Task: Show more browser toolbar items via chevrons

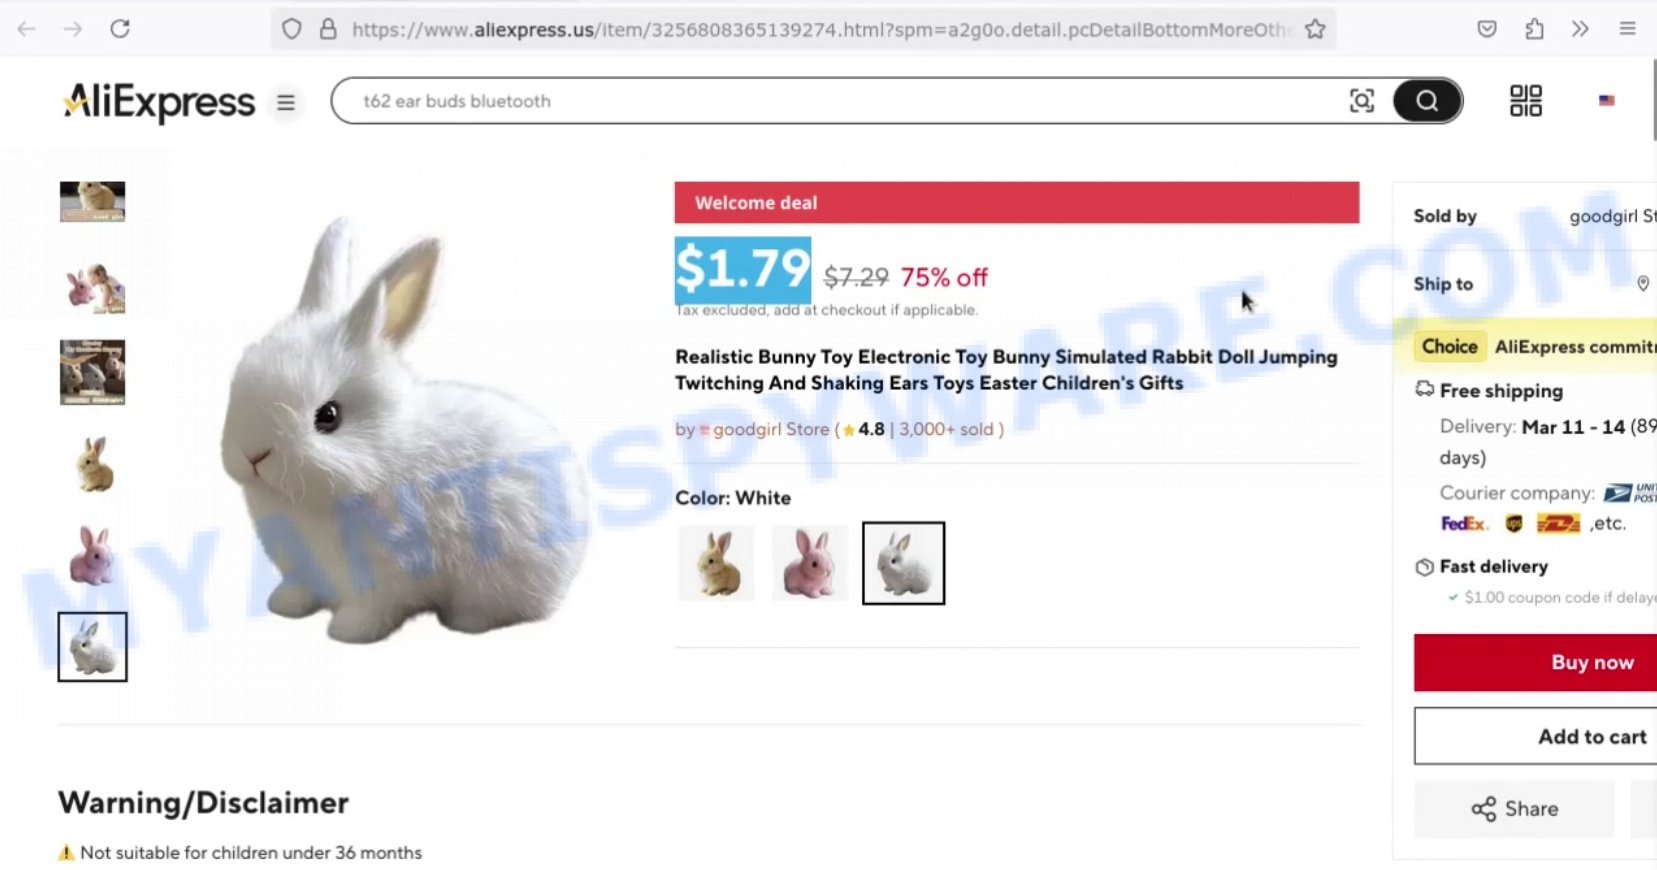Action: click(x=1580, y=29)
